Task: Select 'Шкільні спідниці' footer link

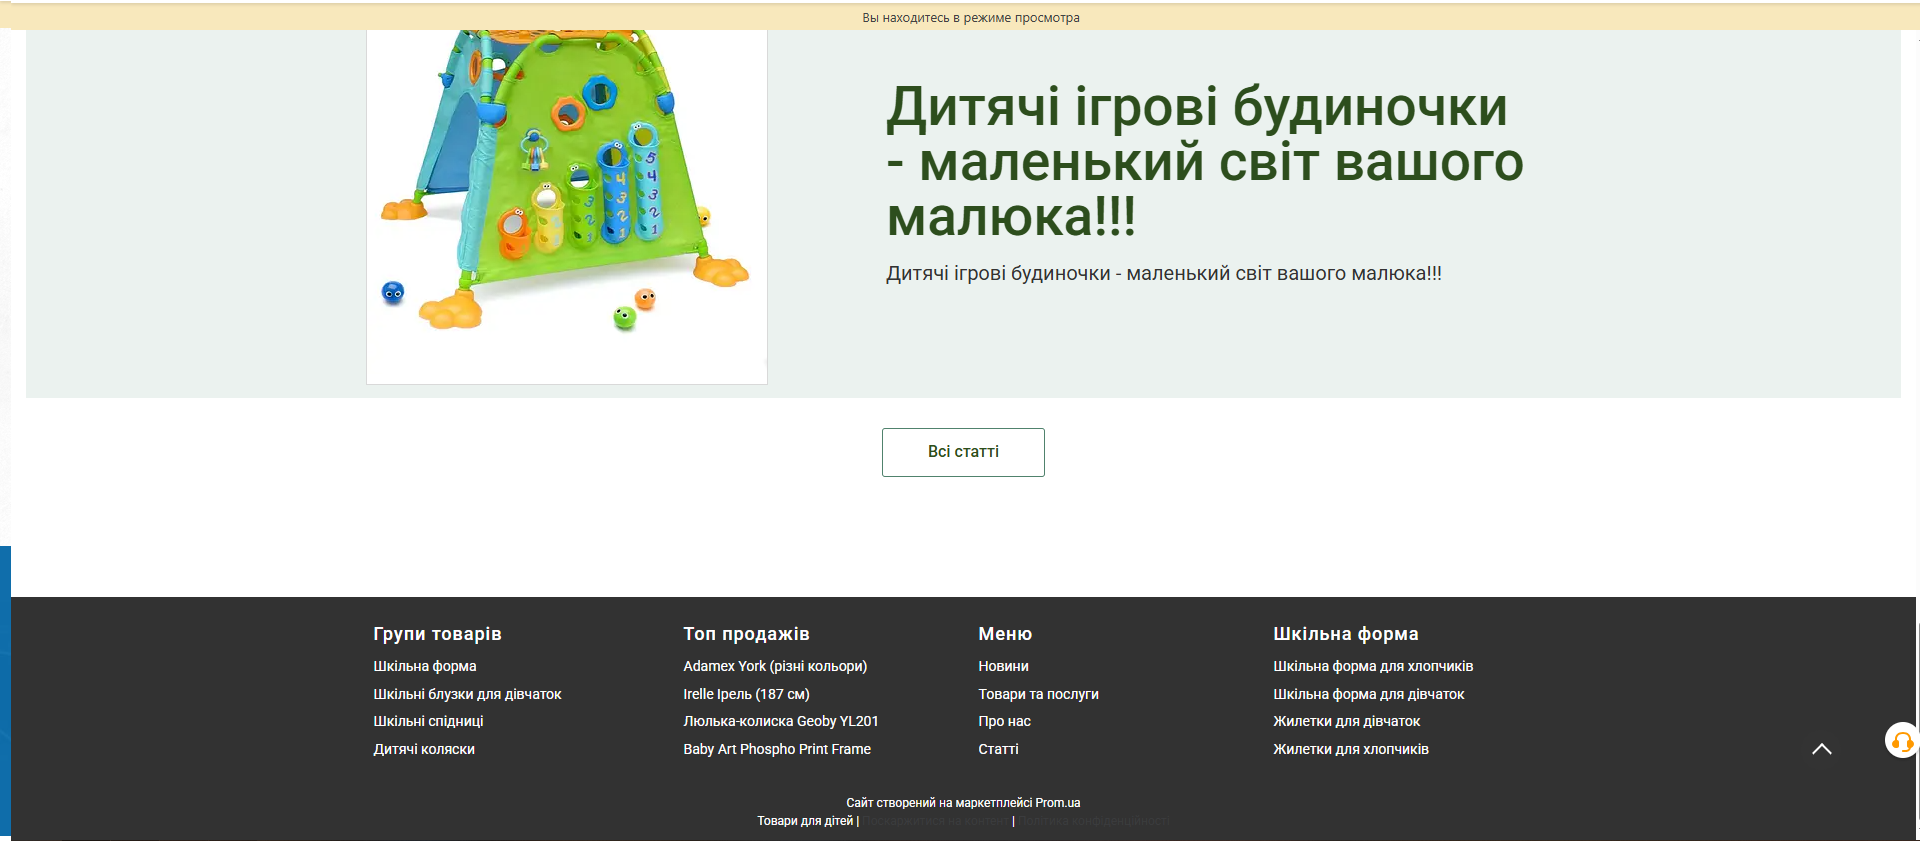Action: point(428,721)
